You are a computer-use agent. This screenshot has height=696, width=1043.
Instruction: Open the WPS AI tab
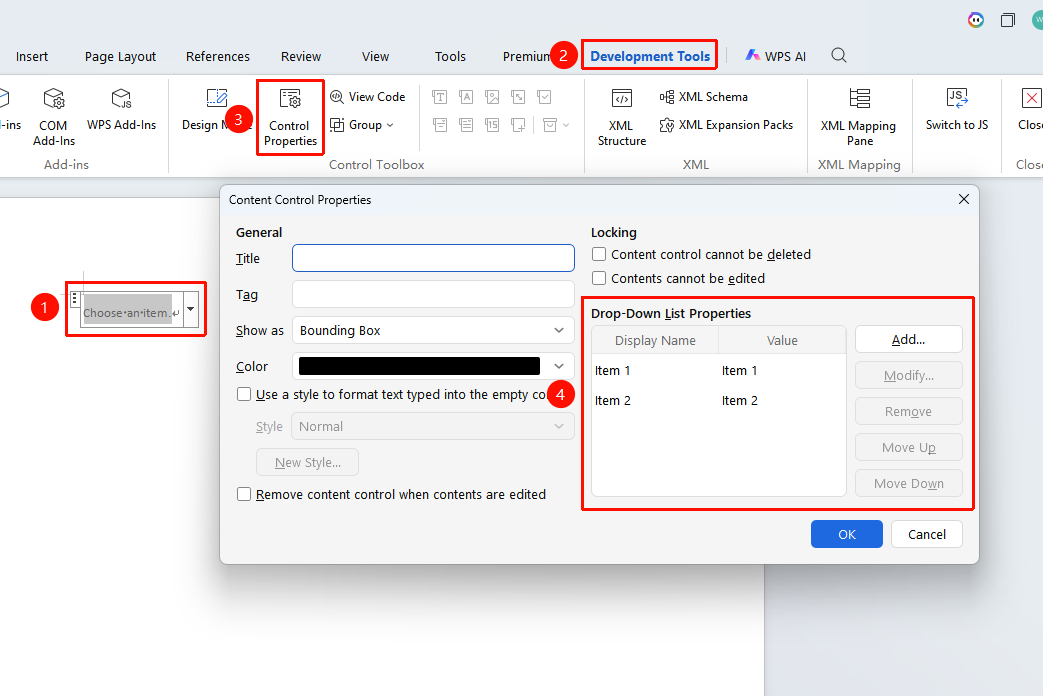click(776, 56)
